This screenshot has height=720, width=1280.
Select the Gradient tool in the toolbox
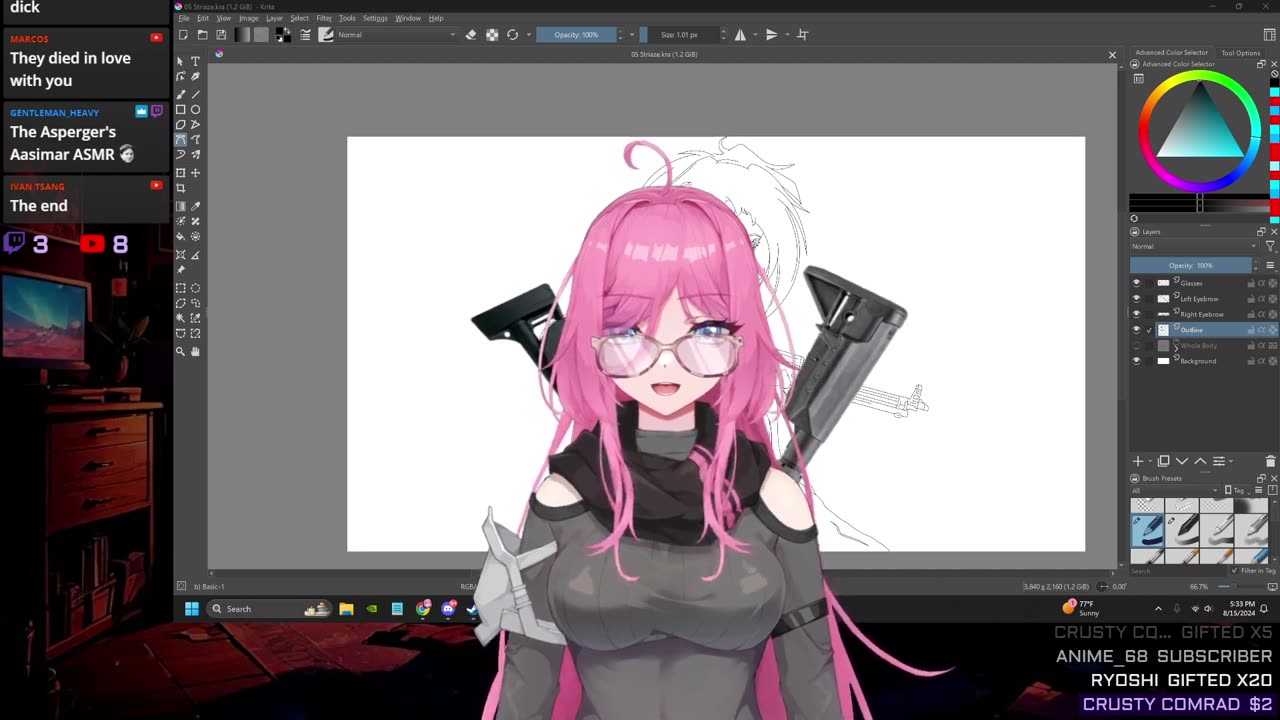click(180, 205)
